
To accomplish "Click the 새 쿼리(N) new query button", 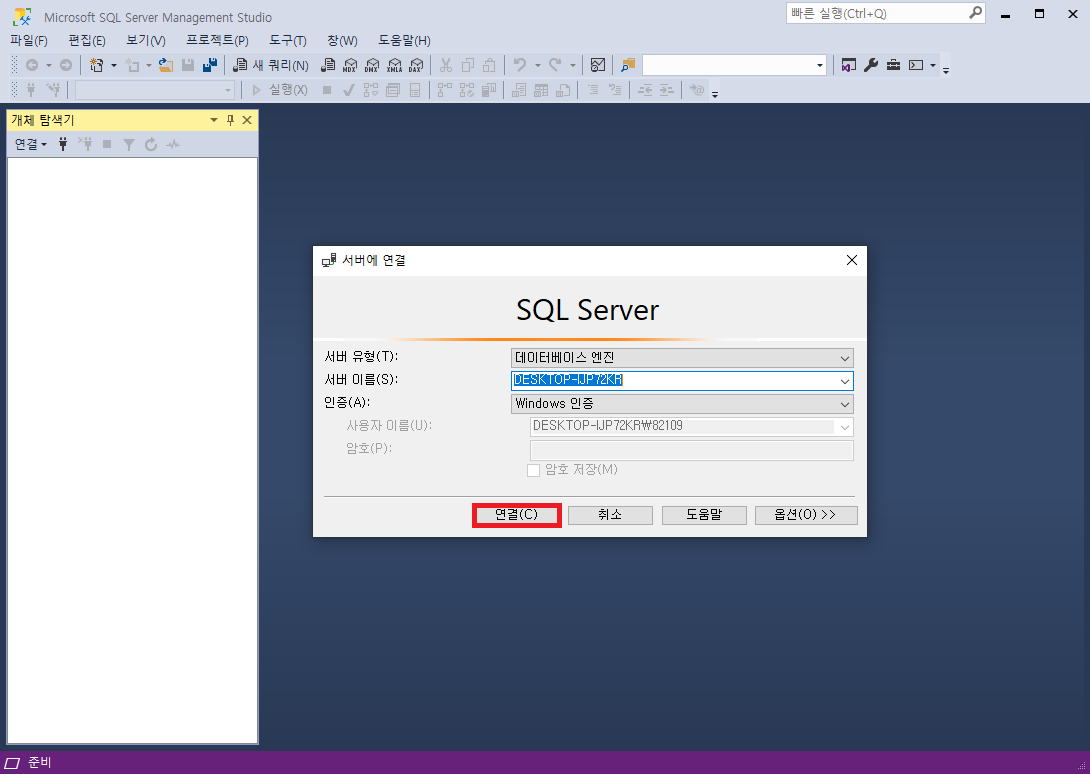I will [271, 65].
